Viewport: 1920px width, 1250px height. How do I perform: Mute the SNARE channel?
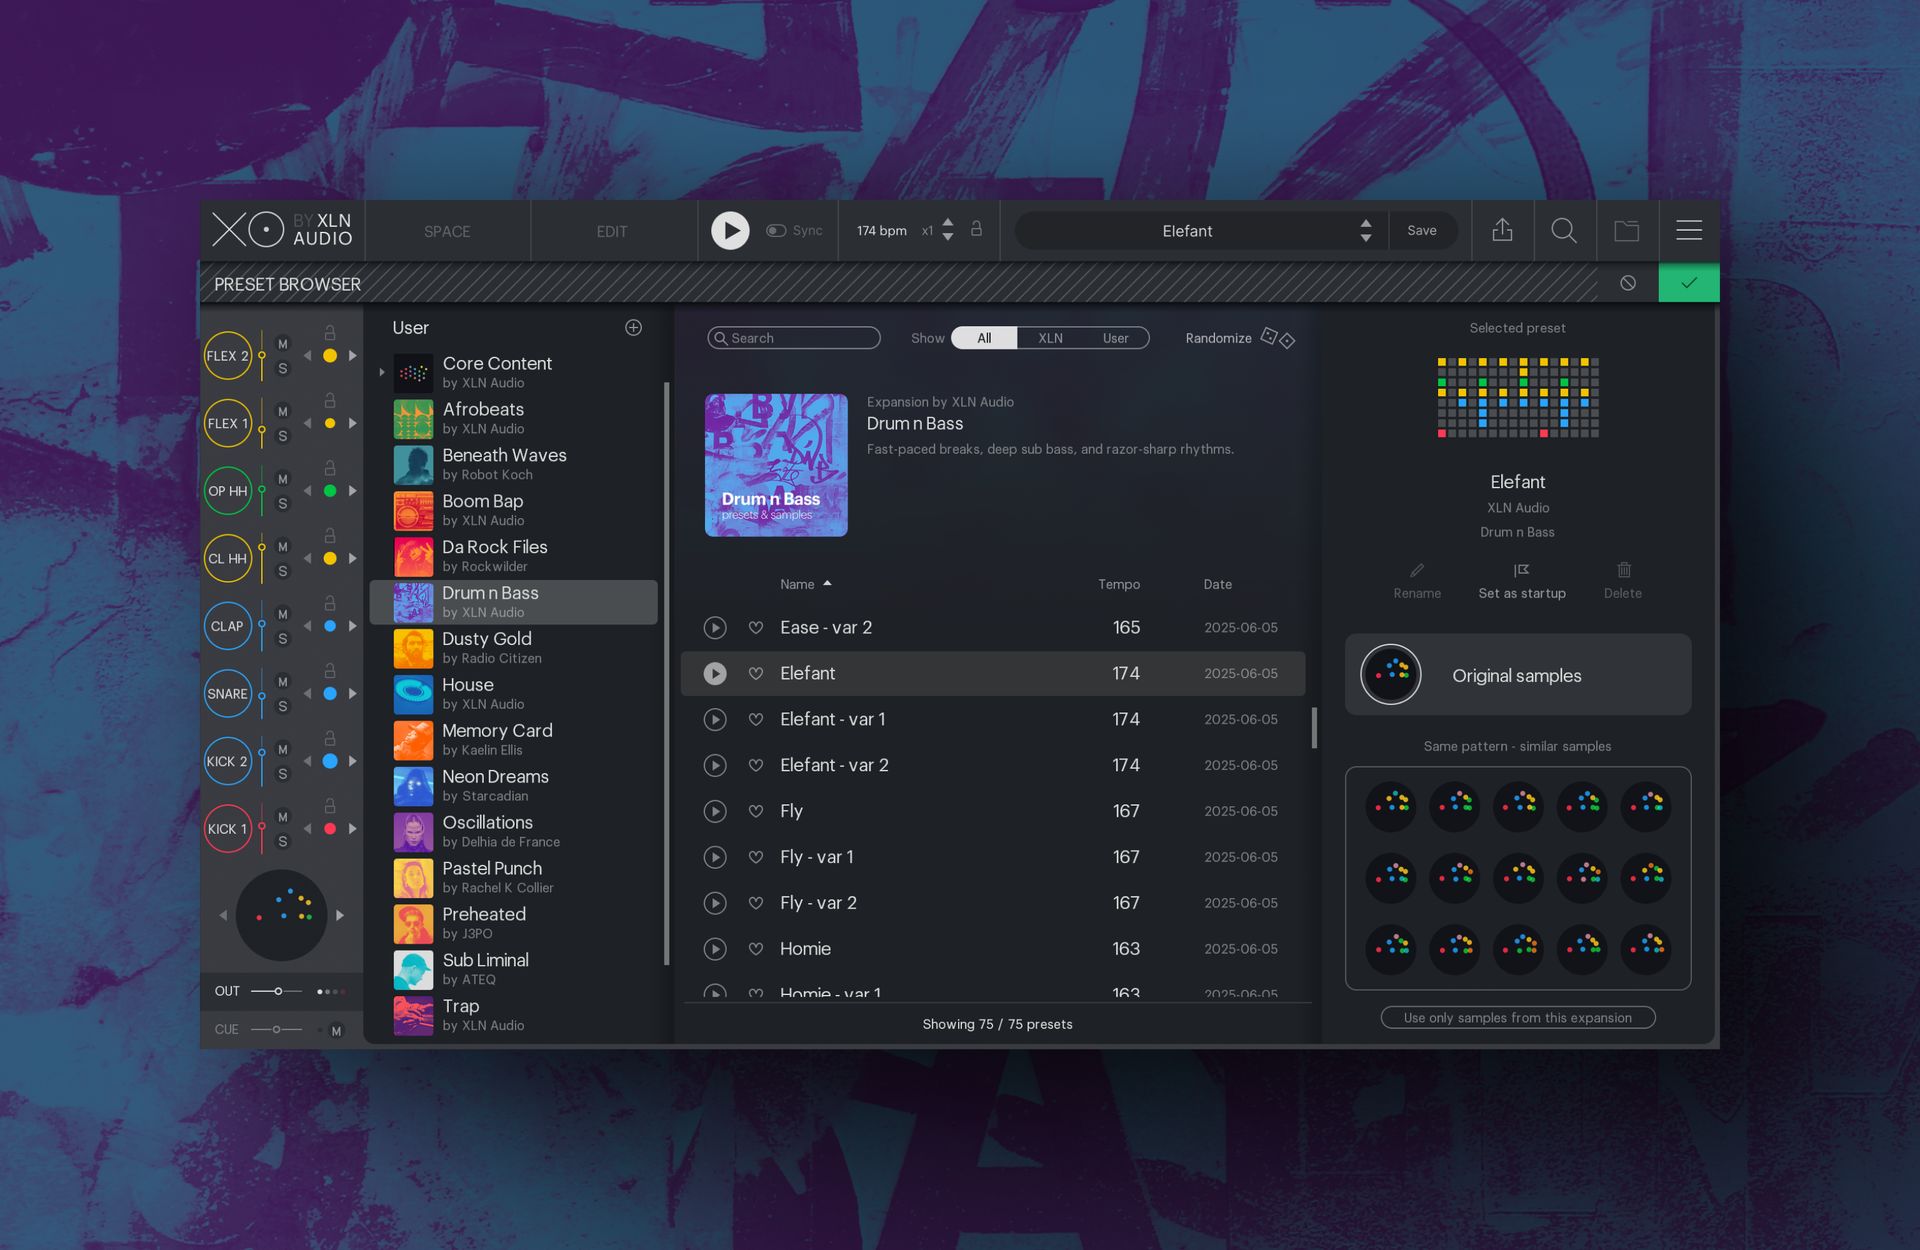(x=283, y=682)
